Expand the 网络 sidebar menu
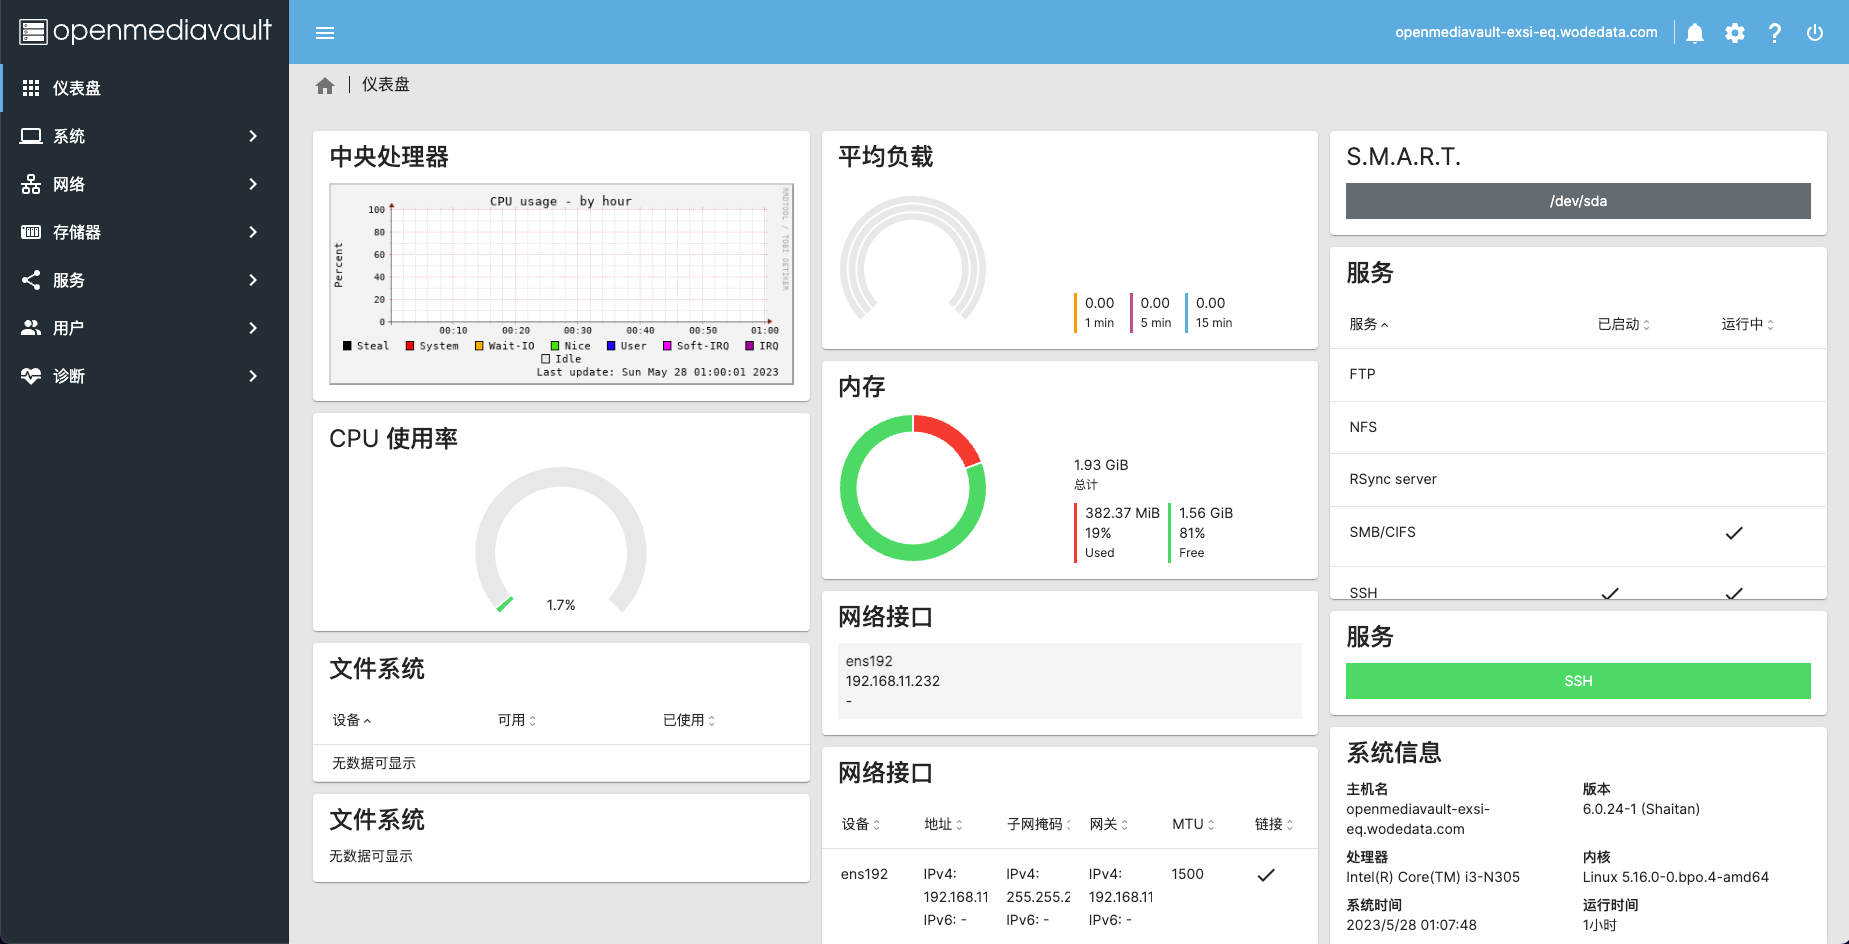Viewport: 1849px width, 944px height. pos(140,184)
